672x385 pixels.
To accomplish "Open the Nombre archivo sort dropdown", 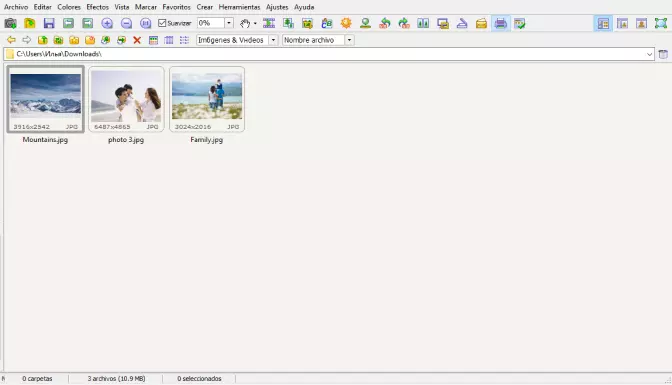I will 349,40.
